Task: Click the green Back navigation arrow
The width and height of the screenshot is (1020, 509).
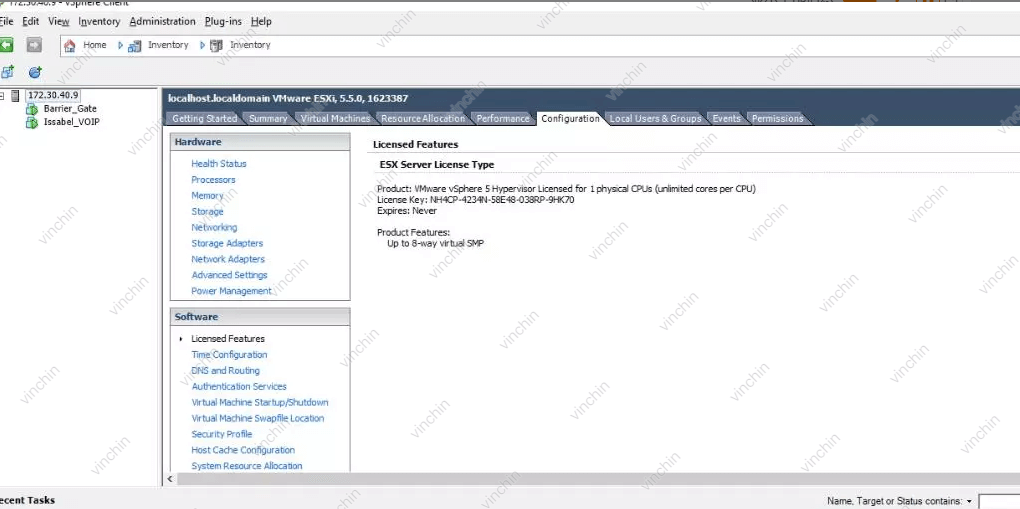Action: [x=6, y=45]
